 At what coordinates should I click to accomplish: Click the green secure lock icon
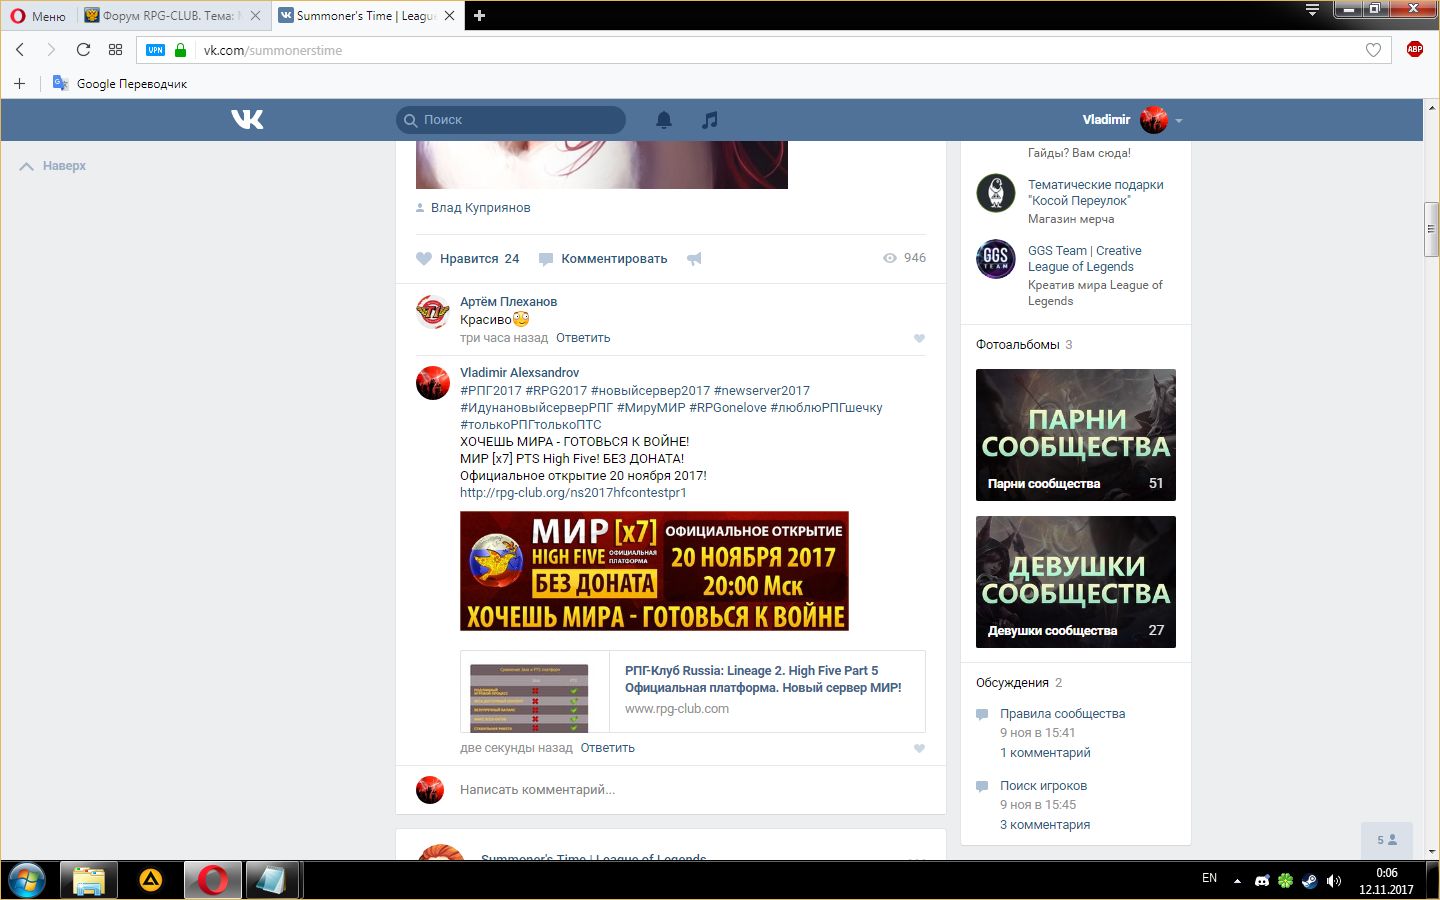[180, 50]
